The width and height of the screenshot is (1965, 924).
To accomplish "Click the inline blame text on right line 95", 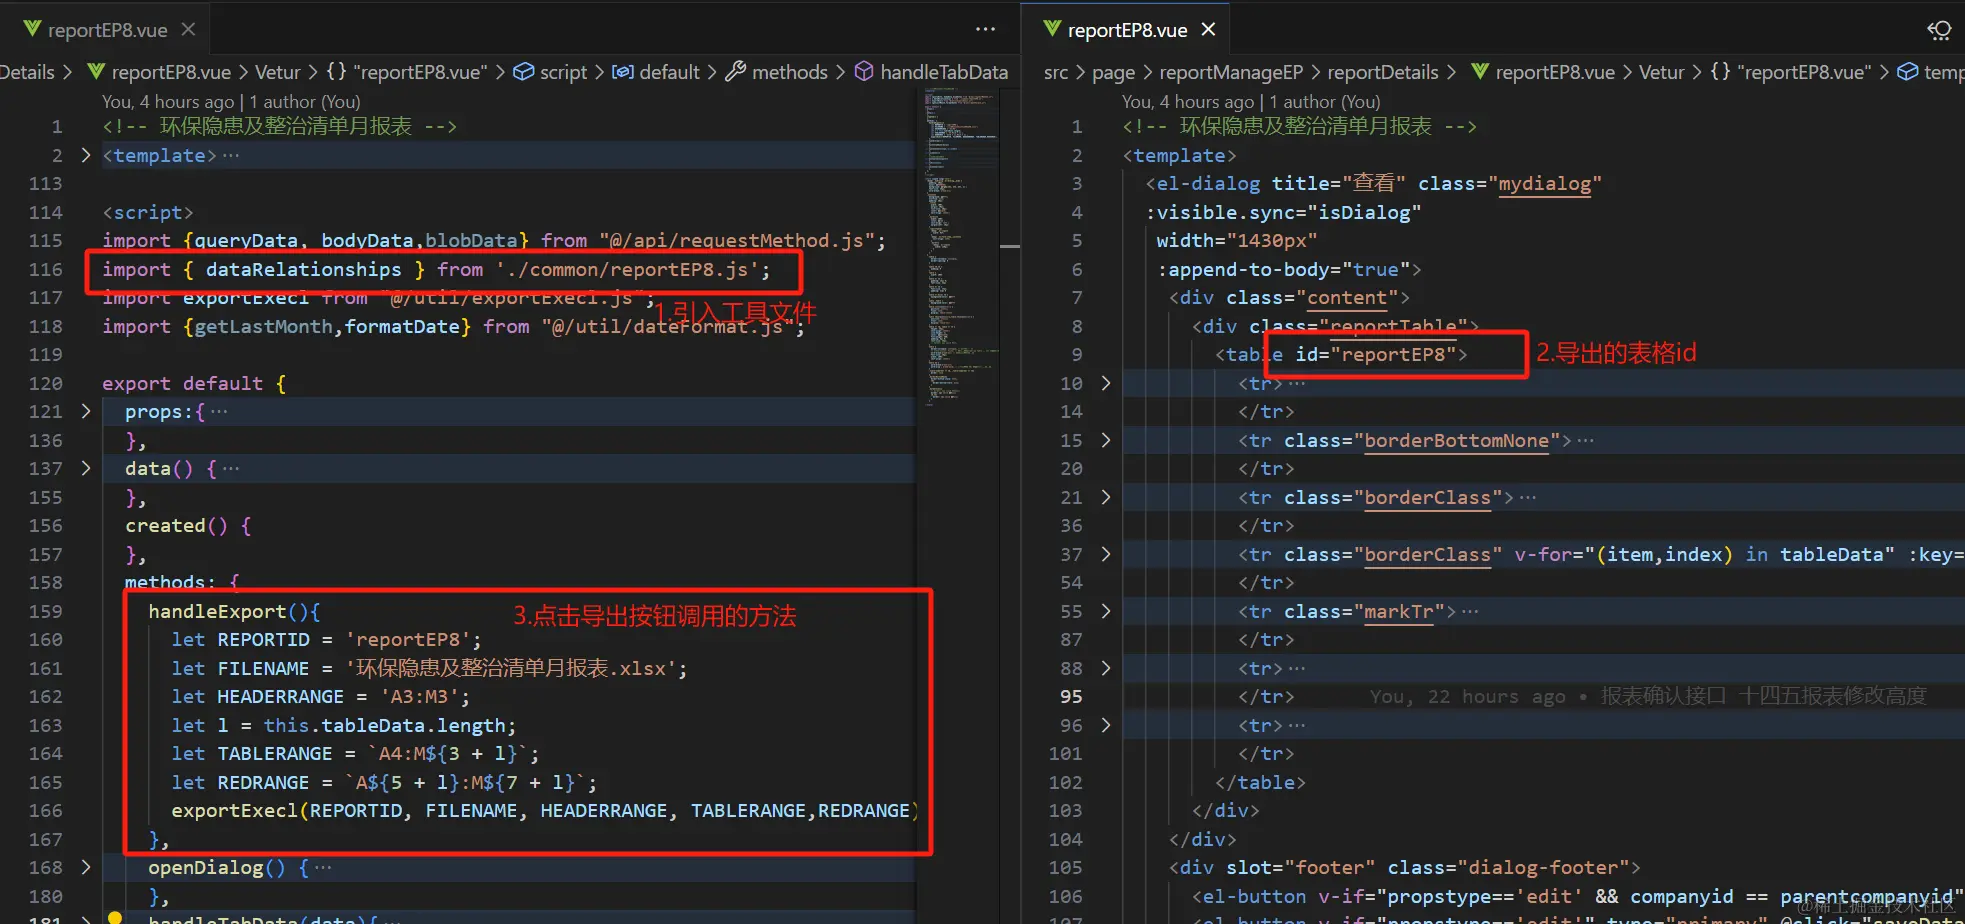I will coord(1647,696).
